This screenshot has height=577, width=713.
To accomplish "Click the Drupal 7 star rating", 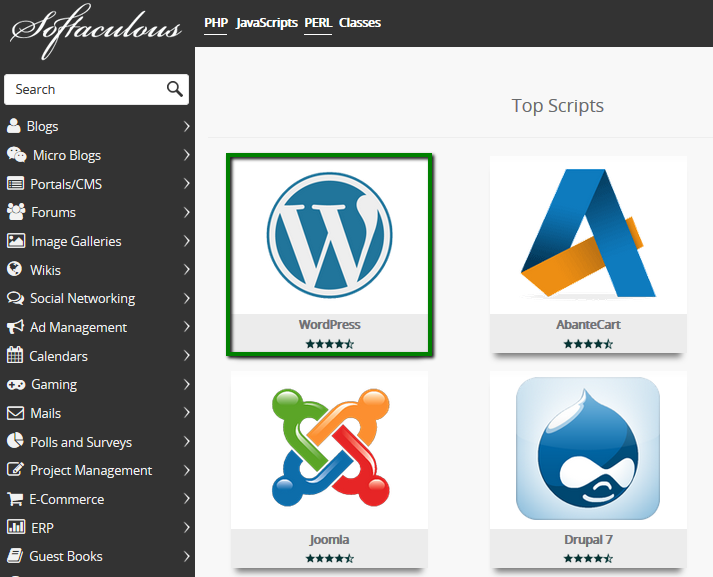I will click(x=588, y=558).
